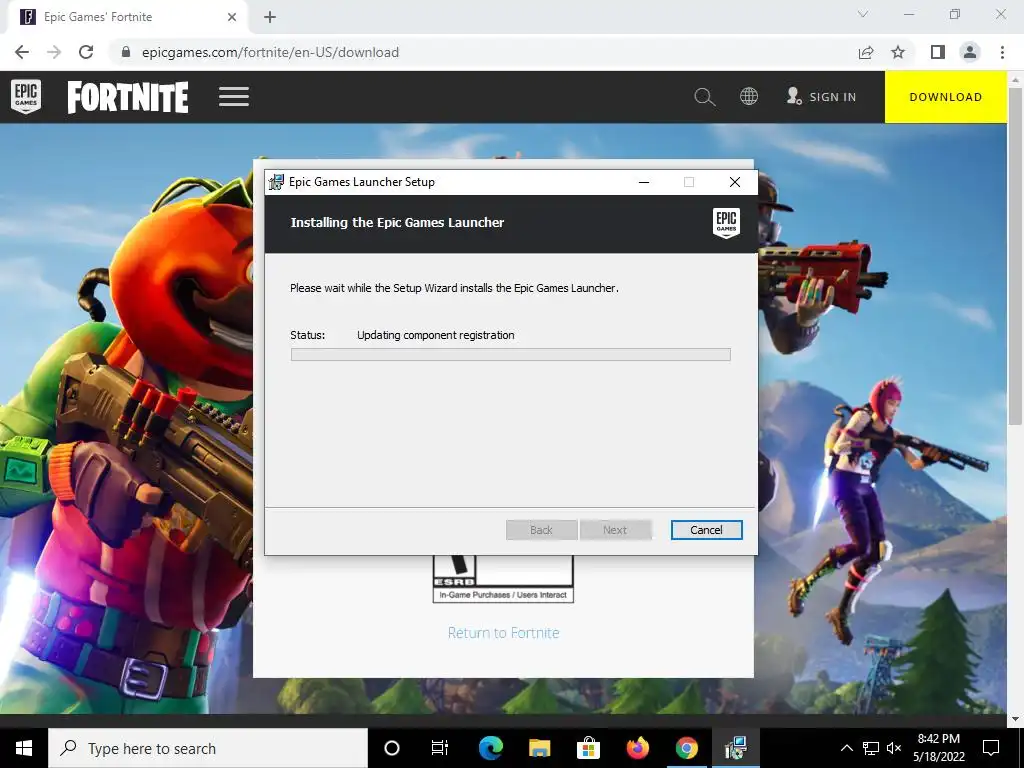Click the ESRB rating badge
1024x768 pixels.
click(504, 579)
